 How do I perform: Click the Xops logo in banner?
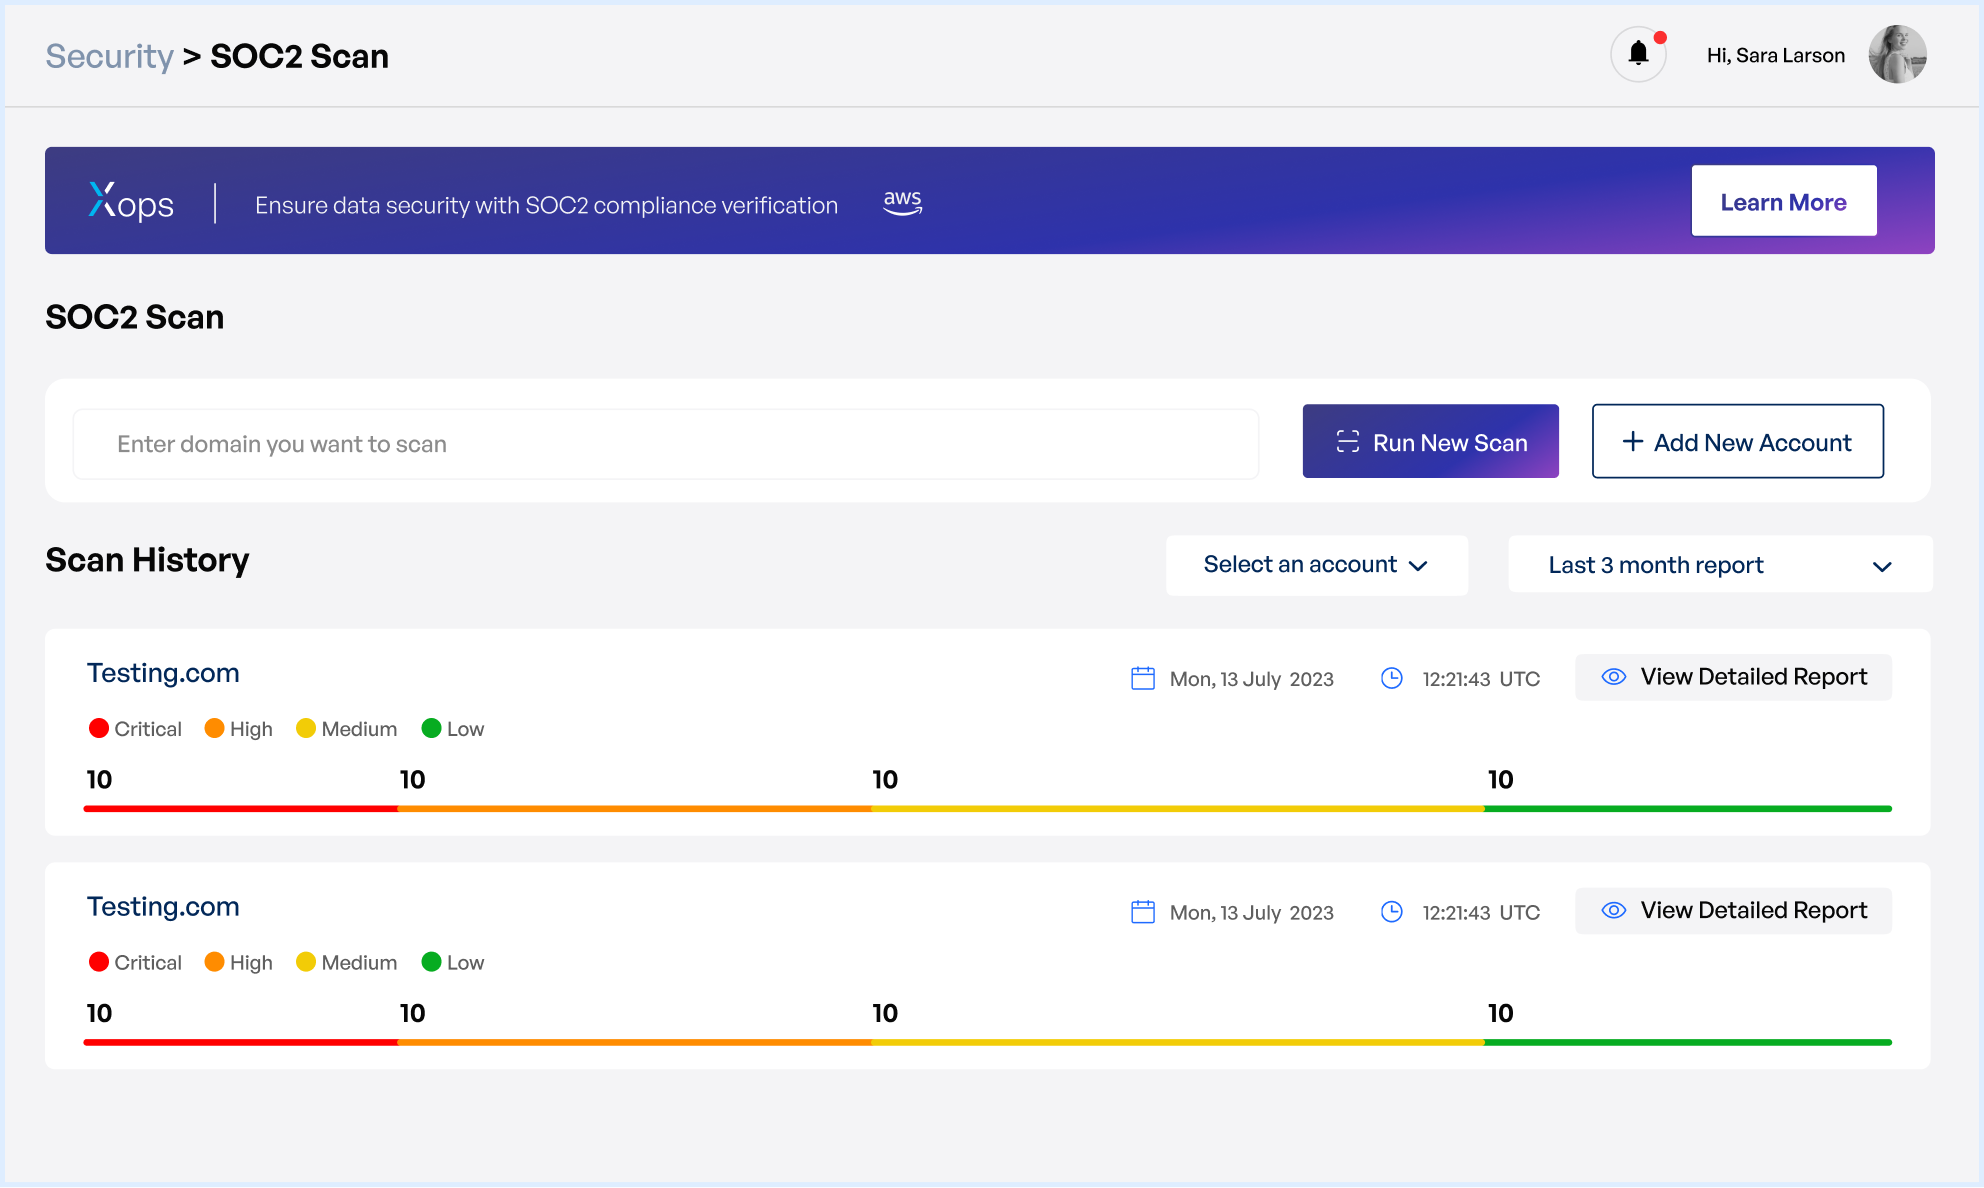[x=131, y=203]
